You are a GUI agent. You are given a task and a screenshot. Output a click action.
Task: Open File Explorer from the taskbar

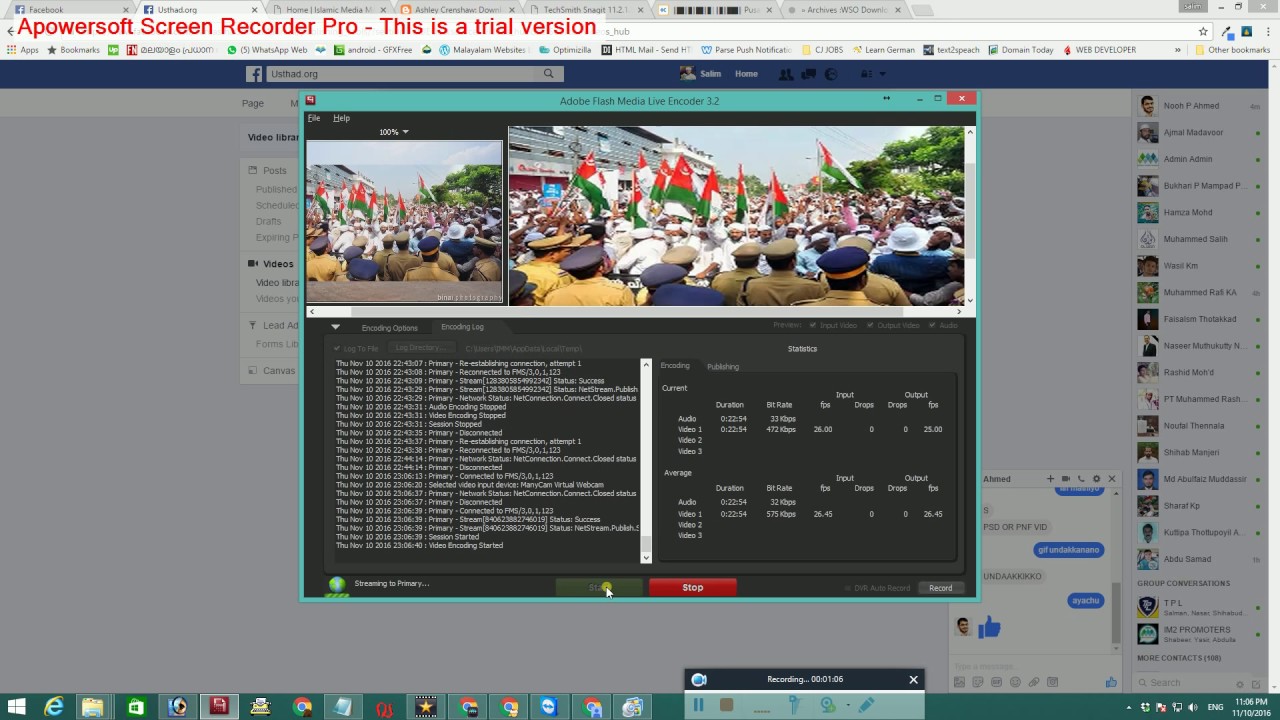93,707
